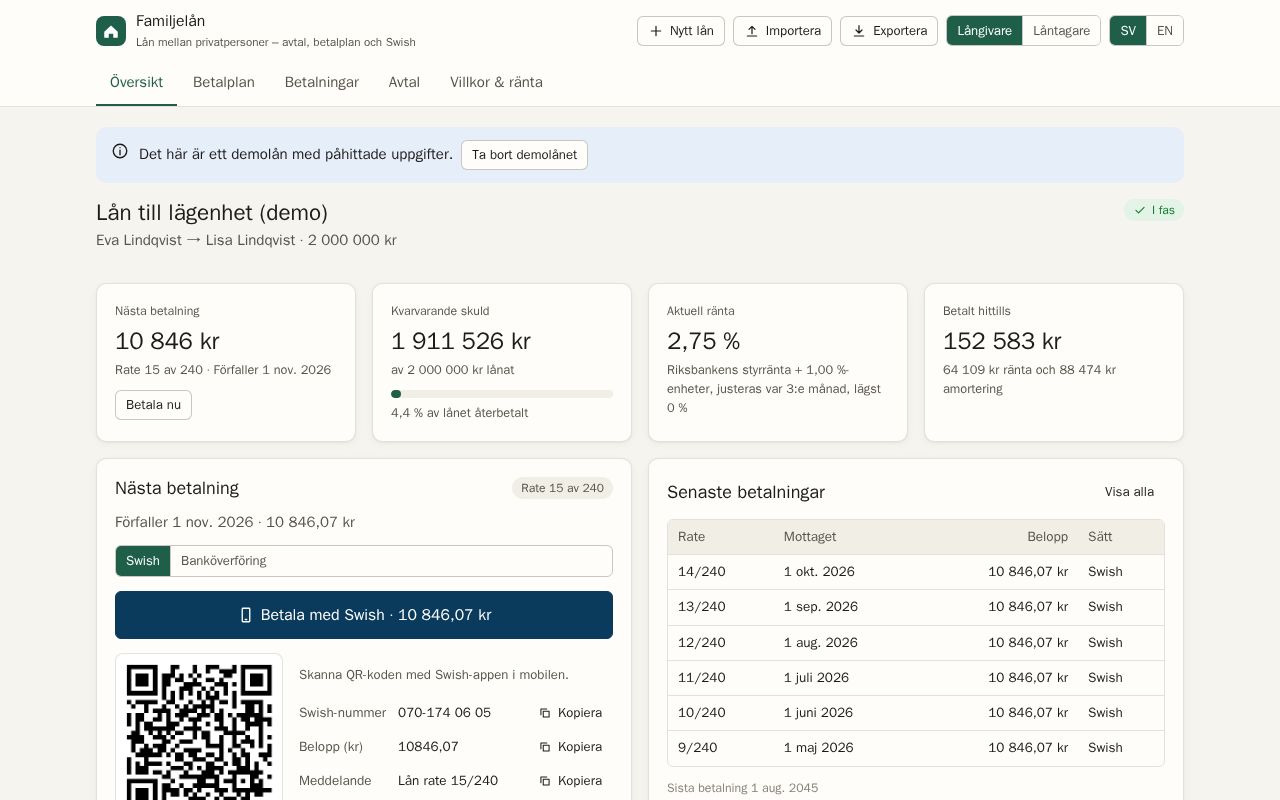Create a new loan with Nytt lån

point(681,31)
